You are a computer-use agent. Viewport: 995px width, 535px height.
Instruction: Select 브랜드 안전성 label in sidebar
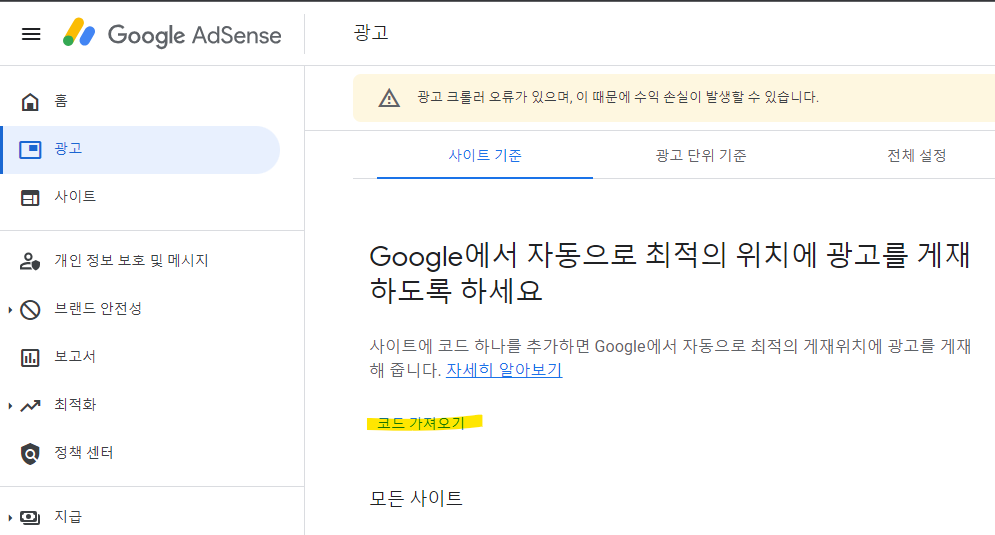coord(98,309)
